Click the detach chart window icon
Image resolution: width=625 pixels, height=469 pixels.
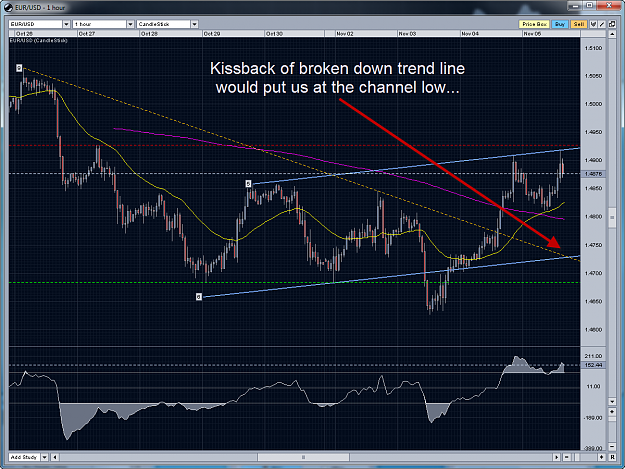(x=612, y=24)
